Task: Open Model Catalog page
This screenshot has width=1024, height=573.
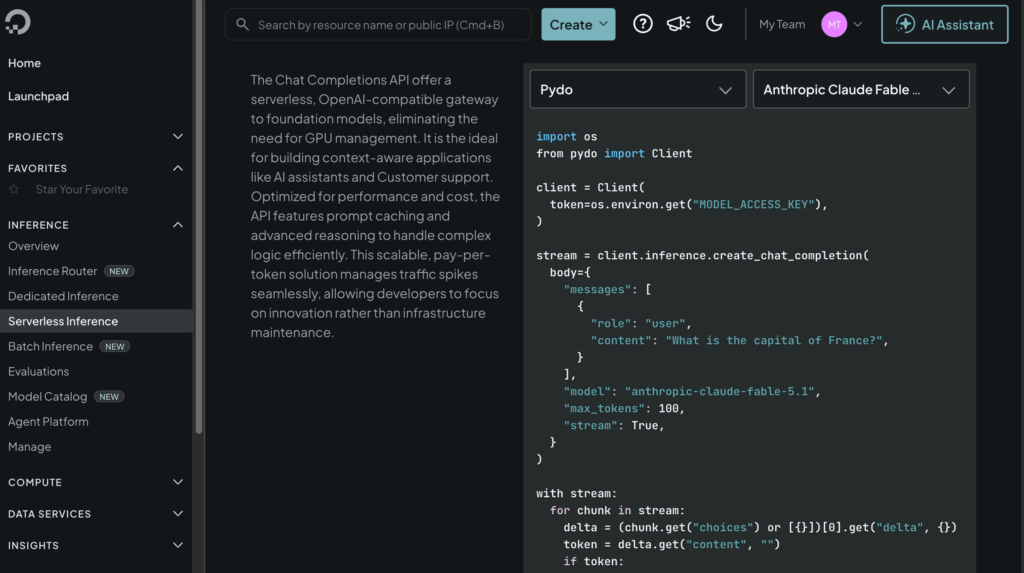Action: [47, 397]
